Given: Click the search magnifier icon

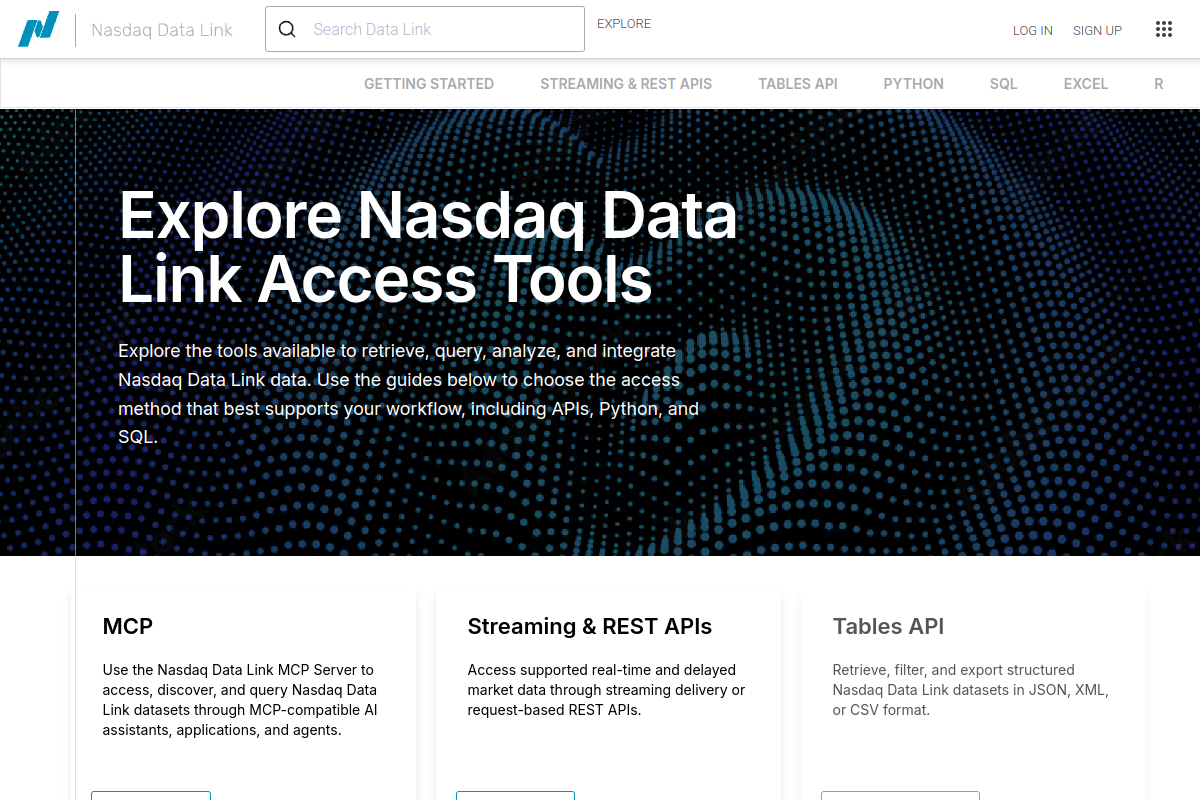Looking at the screenshot, I should [287, 29].
